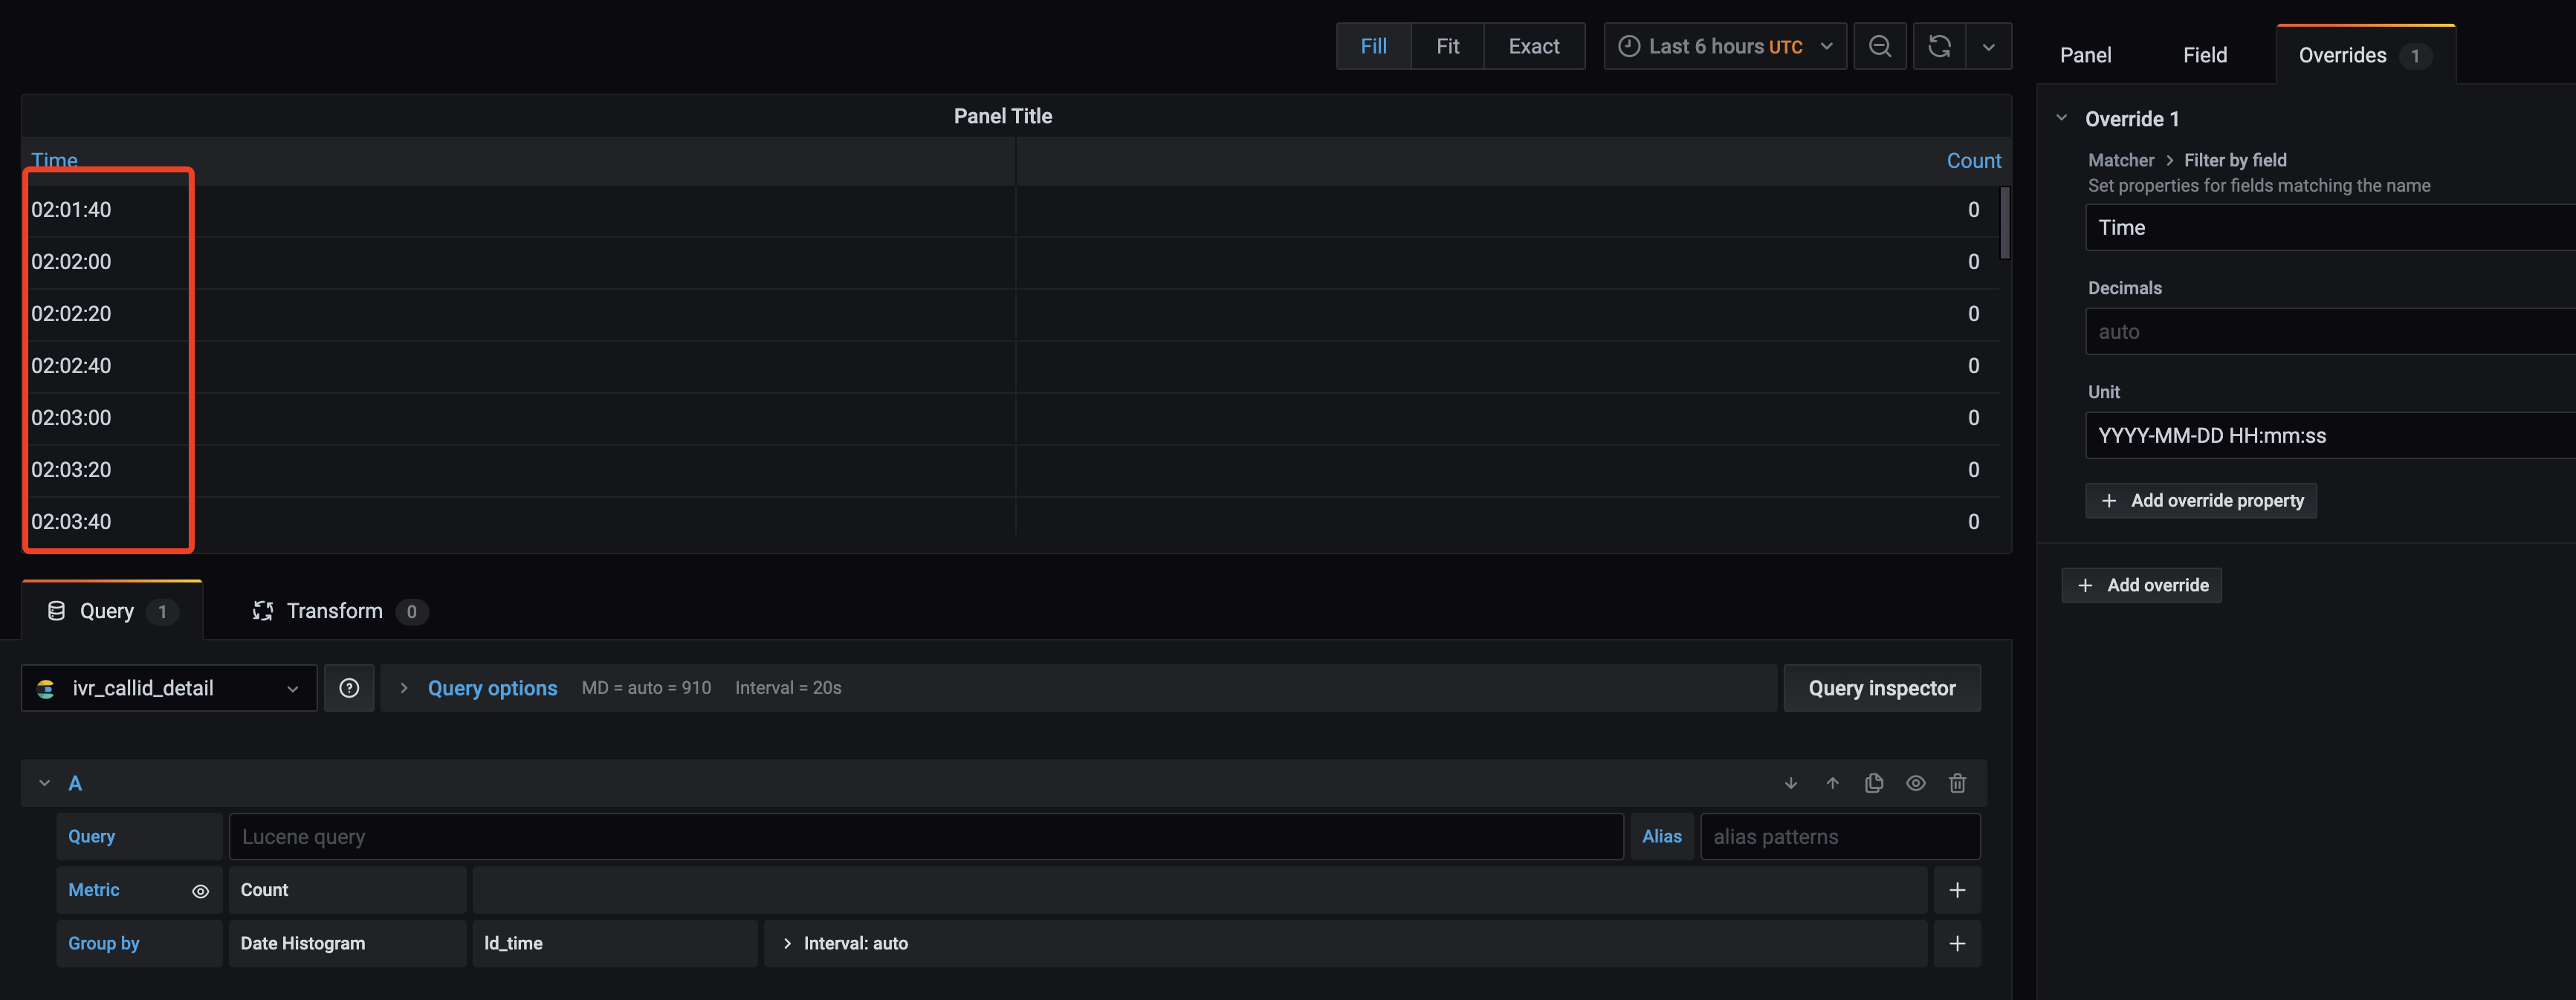This screenshot has height=1000, width=2576.
Task: Move query A up with the arrow icon
Action: coord(1832,783)
